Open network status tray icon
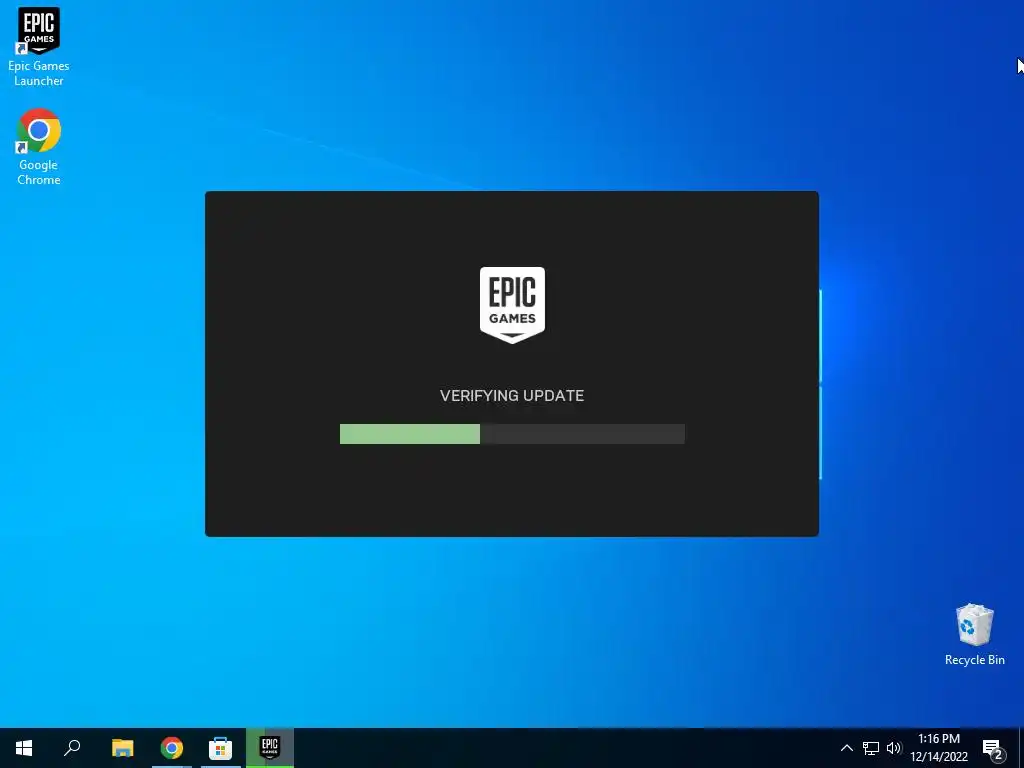 tap(871, 748)
